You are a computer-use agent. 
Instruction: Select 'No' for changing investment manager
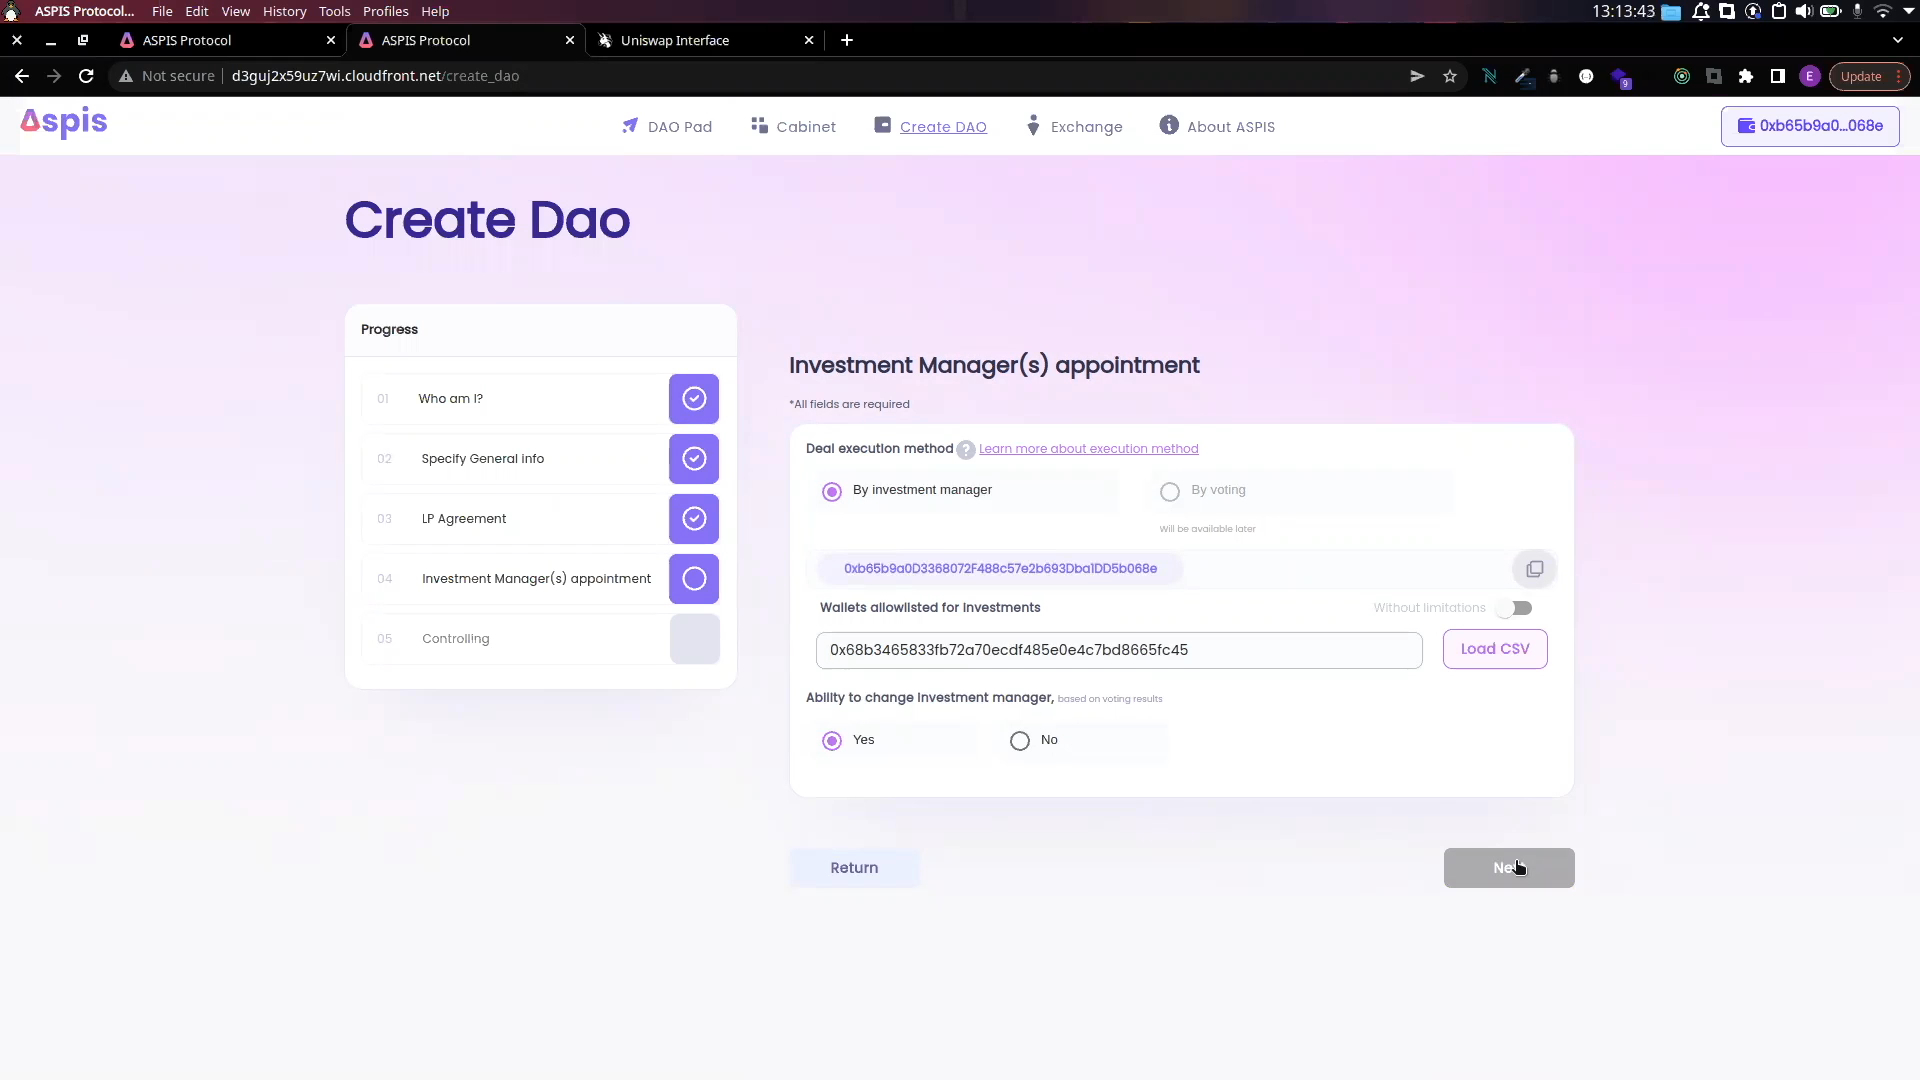tap(1019, 741)
